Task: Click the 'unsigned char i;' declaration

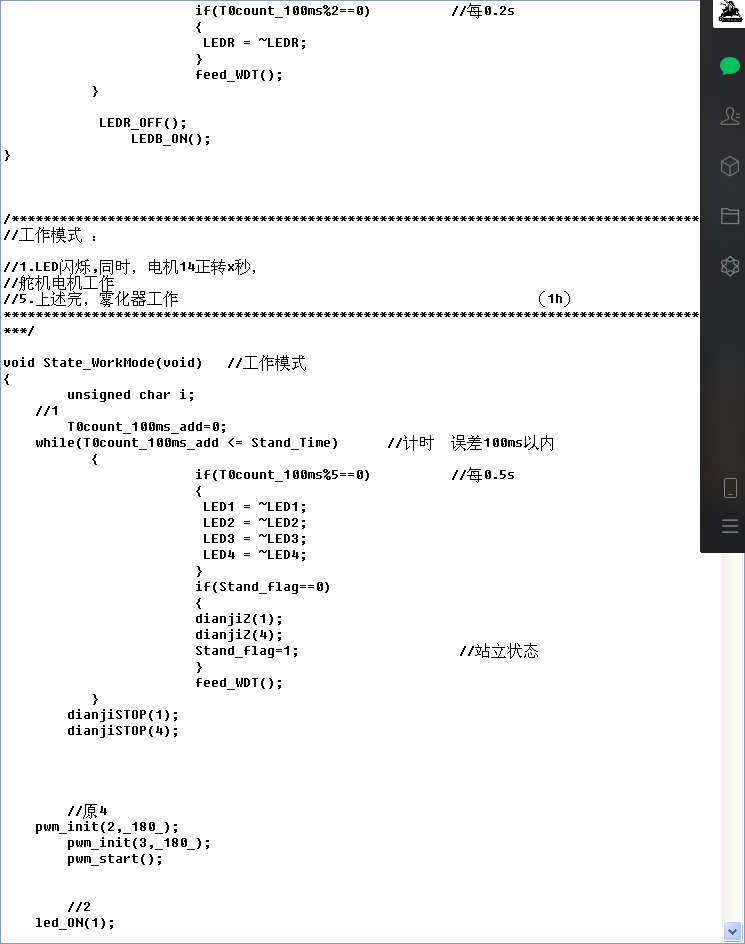Action: tap(131, 395)
